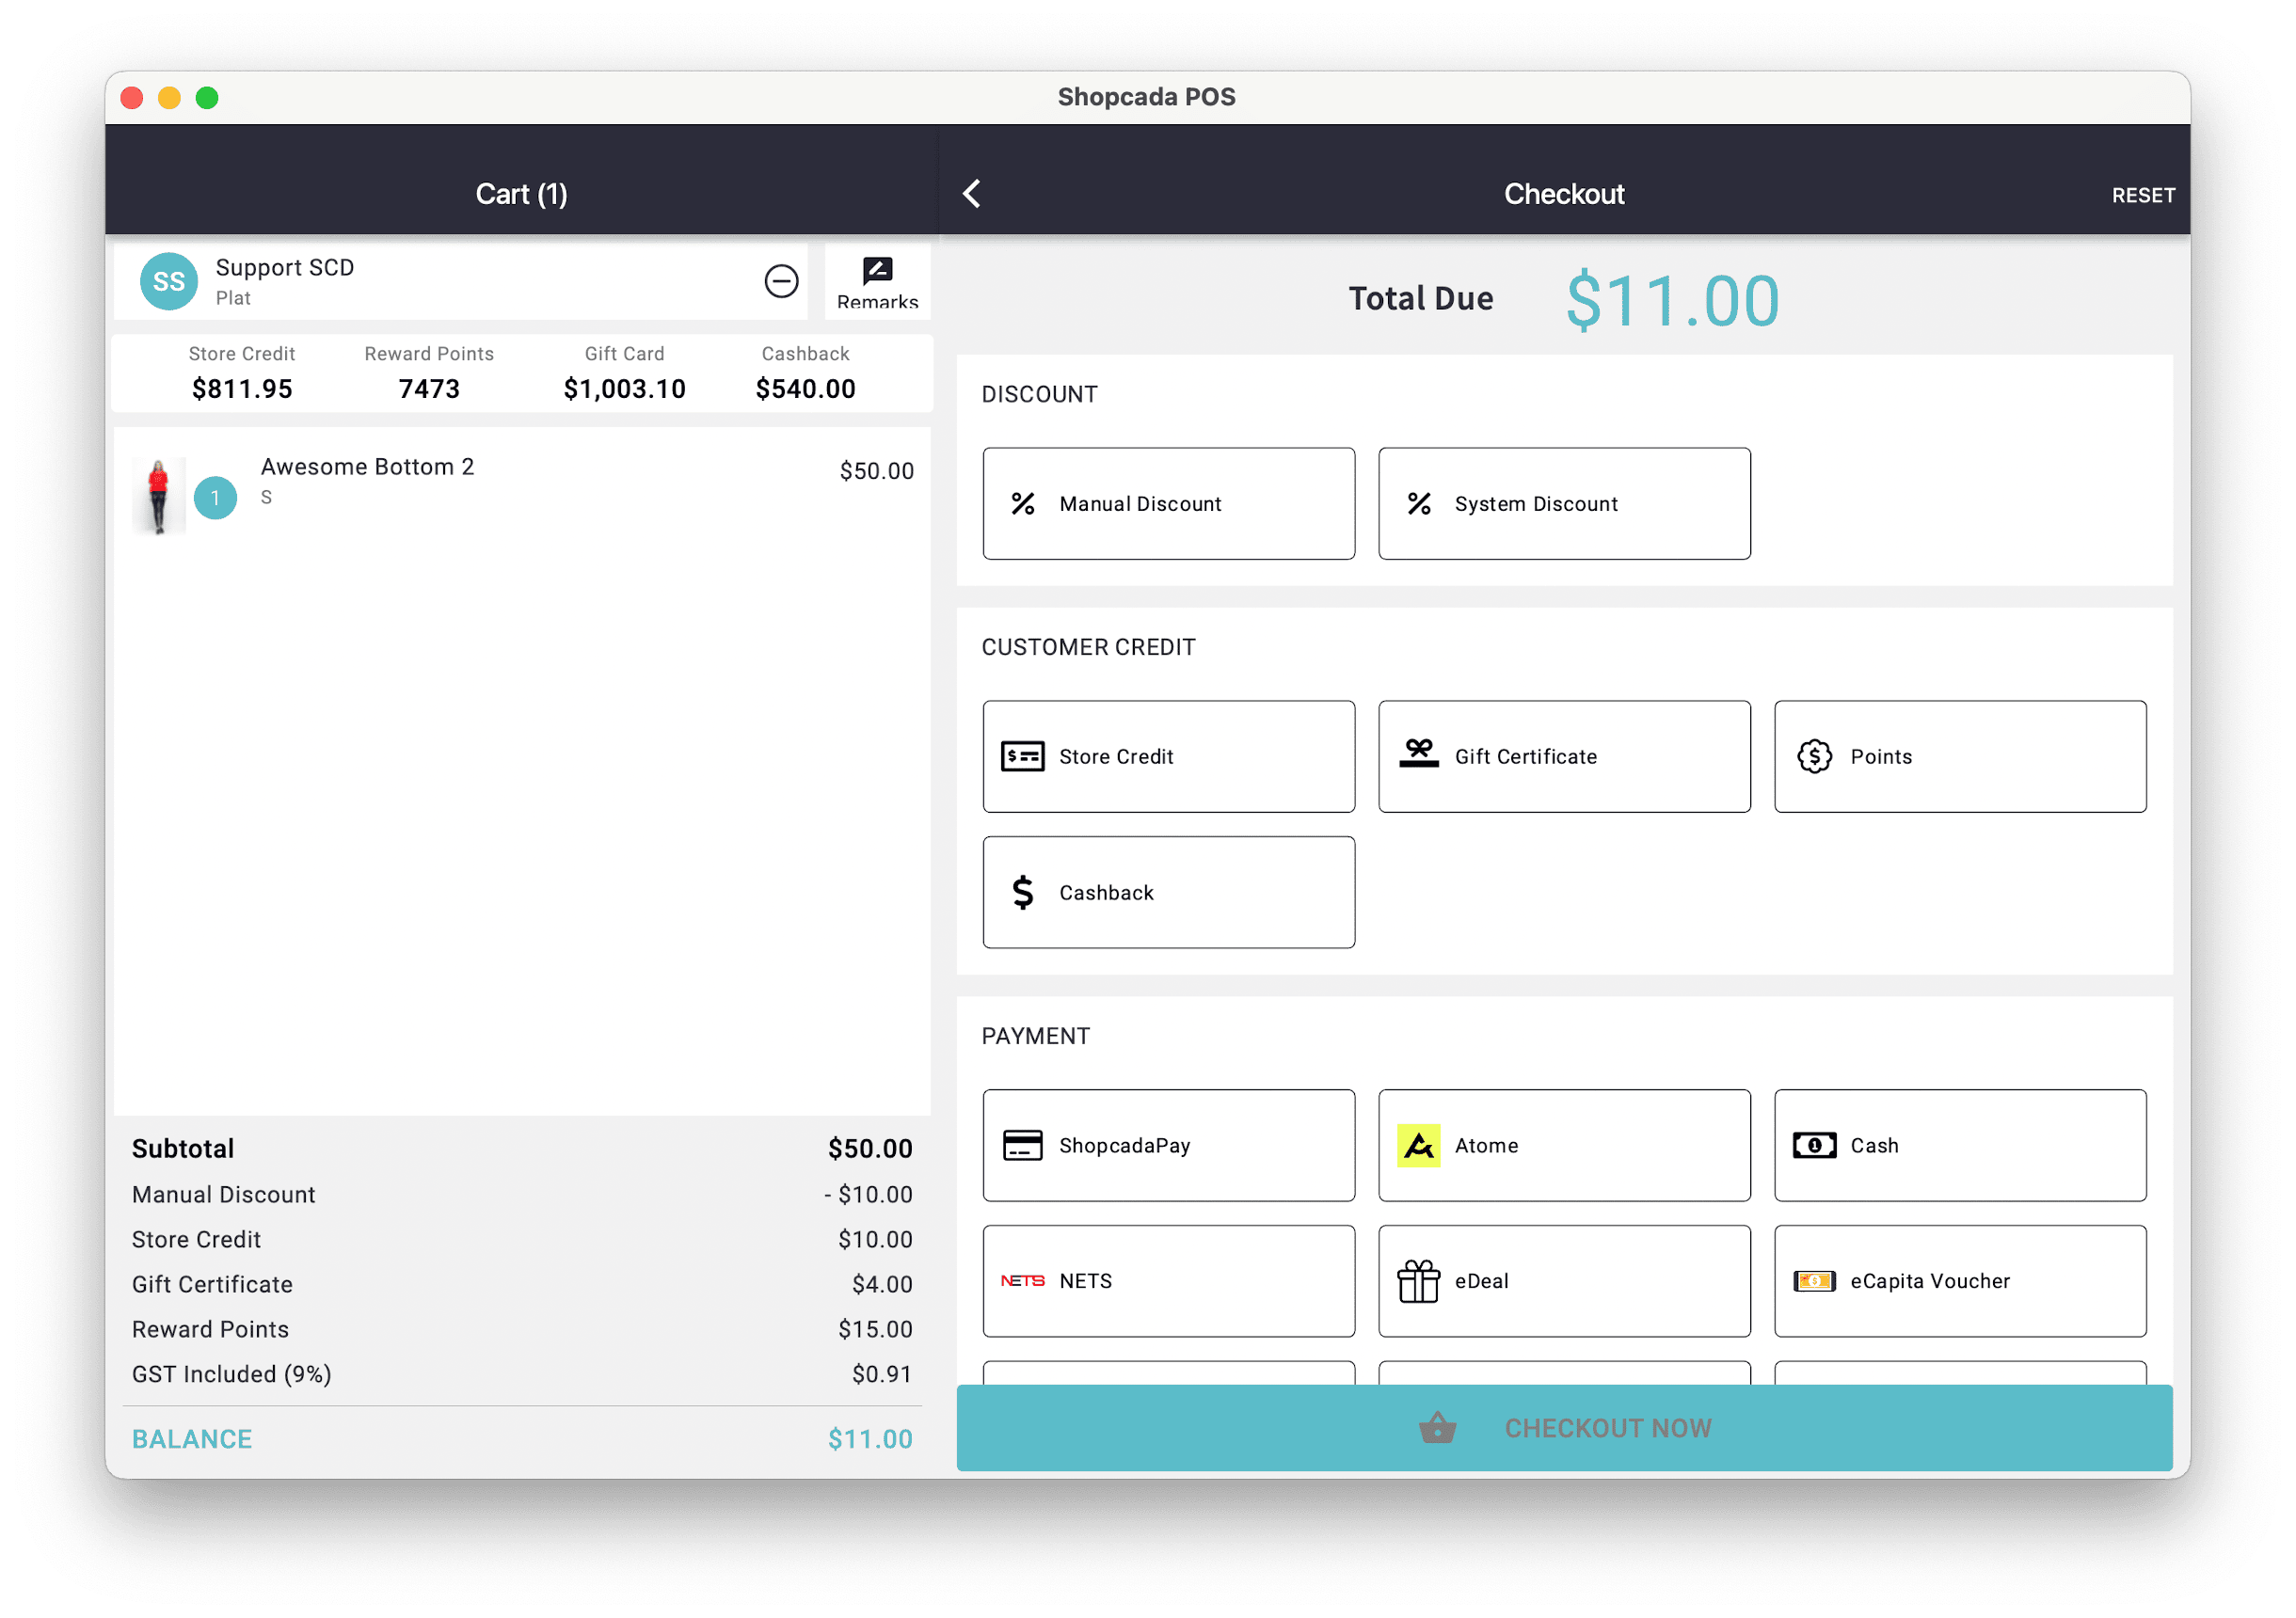Image resolution: width=2296 pixels, height=1618 pixels.
Task: Close the Shopcada POS window
Action: pos(131,97)
